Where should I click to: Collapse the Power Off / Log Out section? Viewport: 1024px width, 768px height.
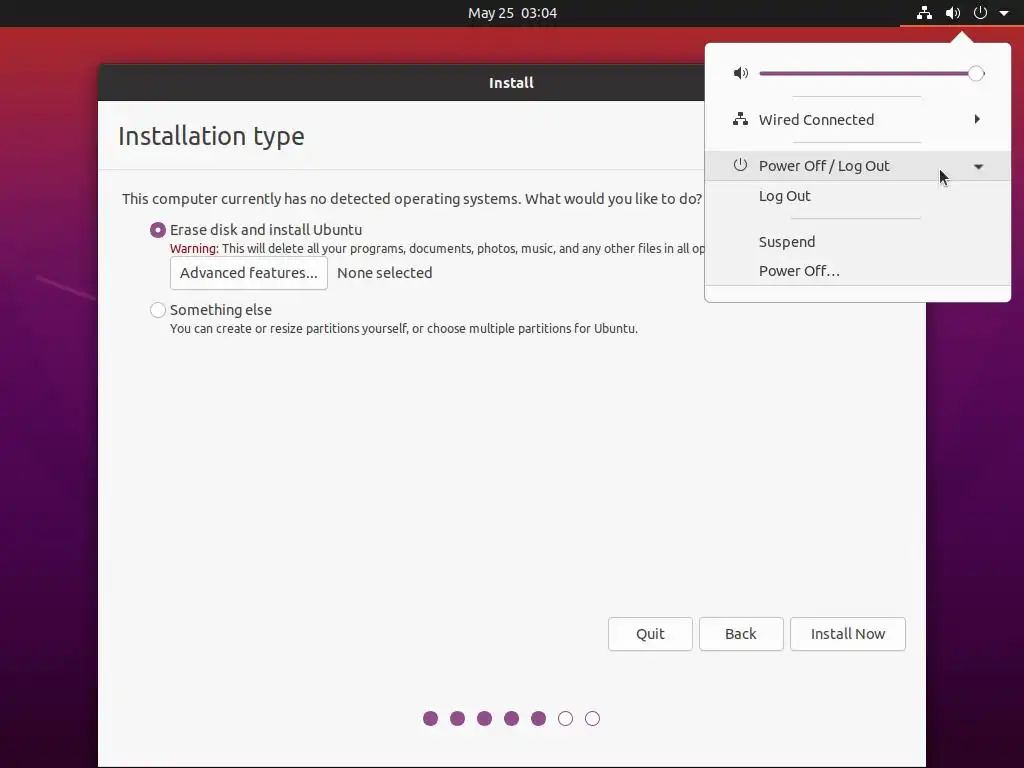[x=857, y=166]
